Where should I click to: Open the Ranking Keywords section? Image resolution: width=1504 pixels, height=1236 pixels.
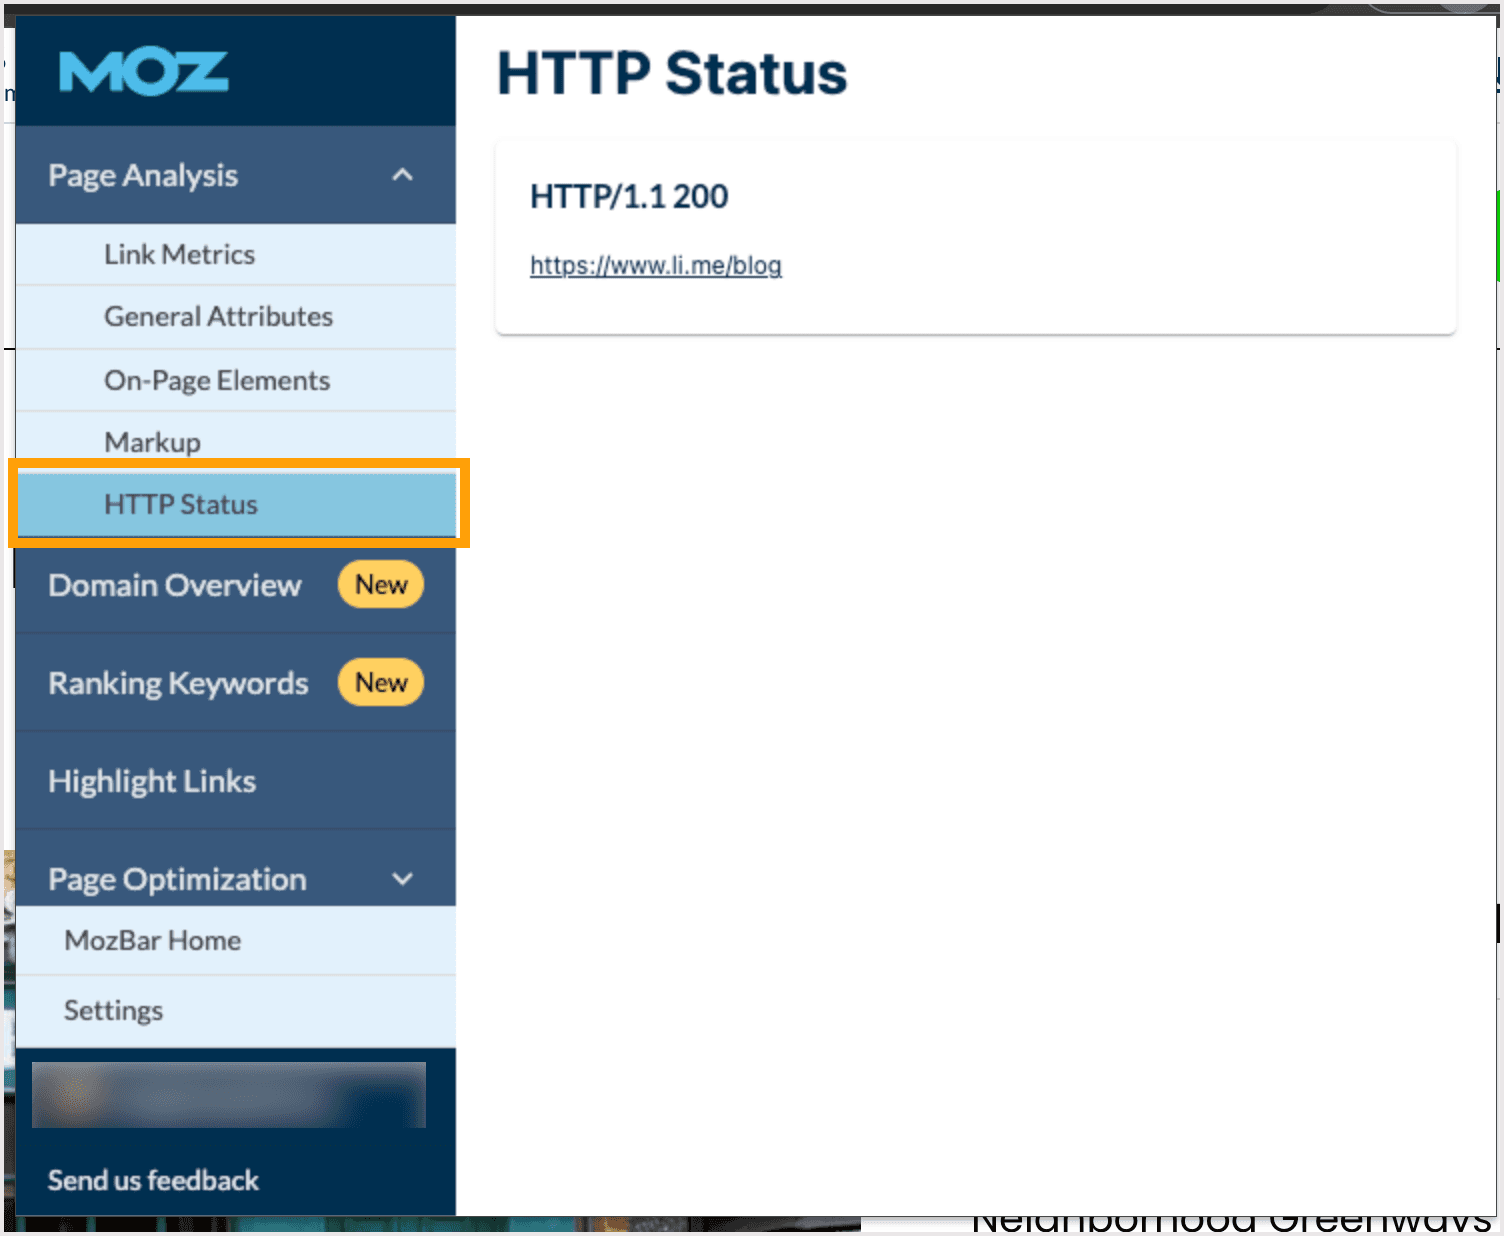(x=177, y=683)
